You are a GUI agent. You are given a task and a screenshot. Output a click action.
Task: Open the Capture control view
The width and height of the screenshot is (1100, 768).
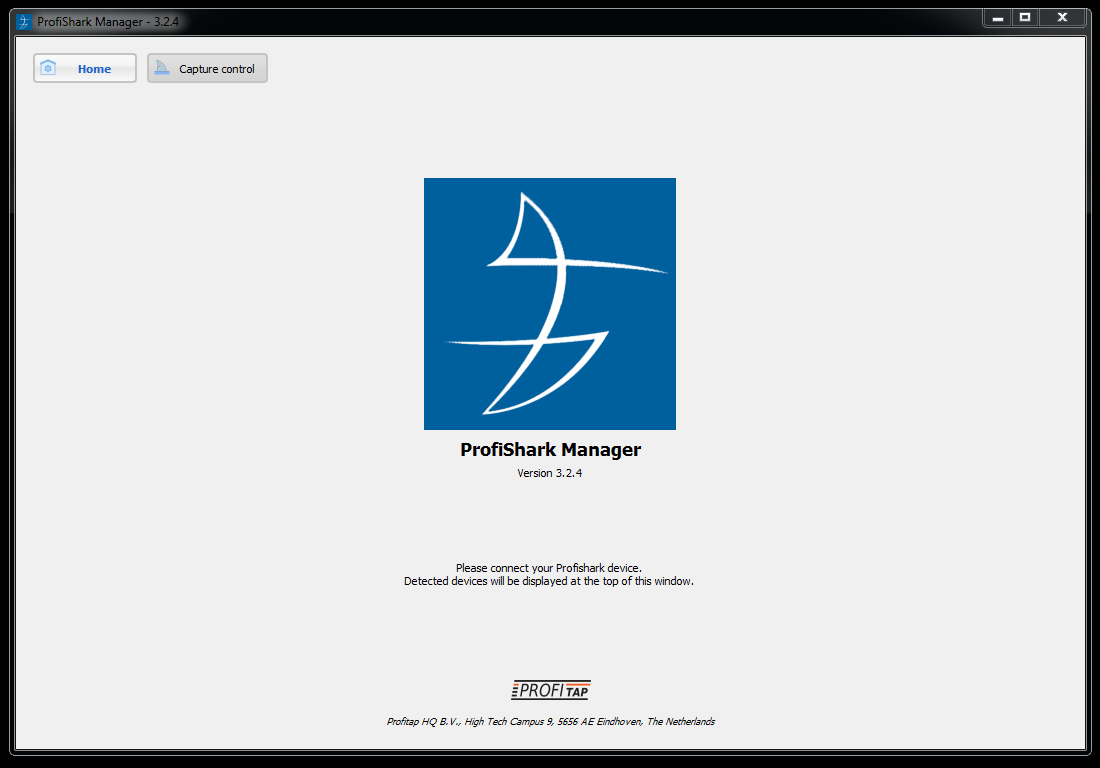coord(207,67)
